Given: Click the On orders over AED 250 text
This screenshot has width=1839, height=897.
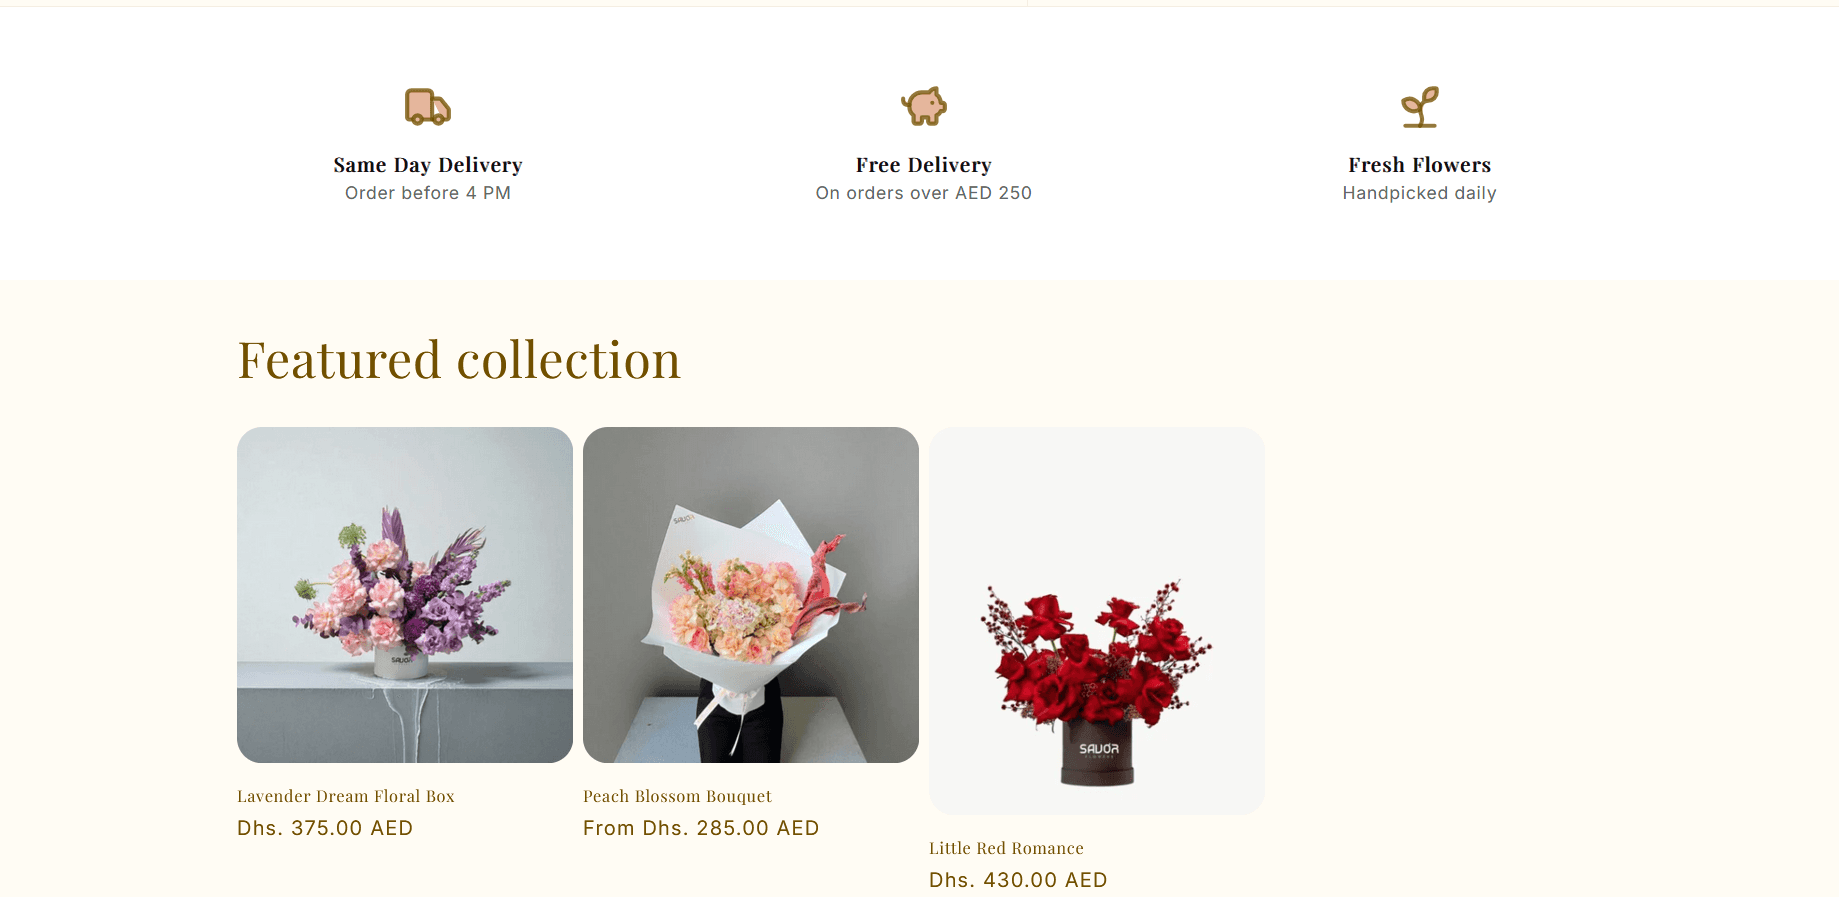Looking at the screenshot, I should (924, 193).
